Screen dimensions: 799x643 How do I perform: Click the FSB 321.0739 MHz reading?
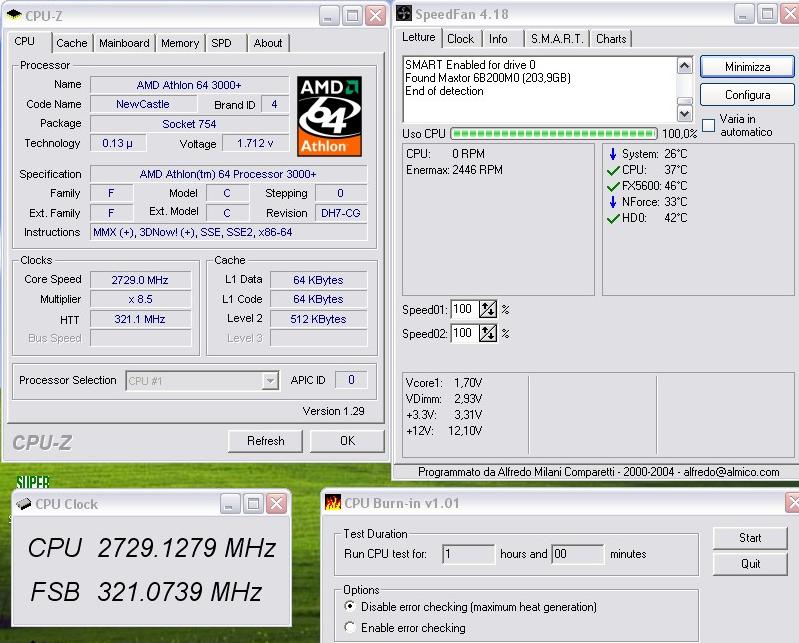[x=146, y=592]
